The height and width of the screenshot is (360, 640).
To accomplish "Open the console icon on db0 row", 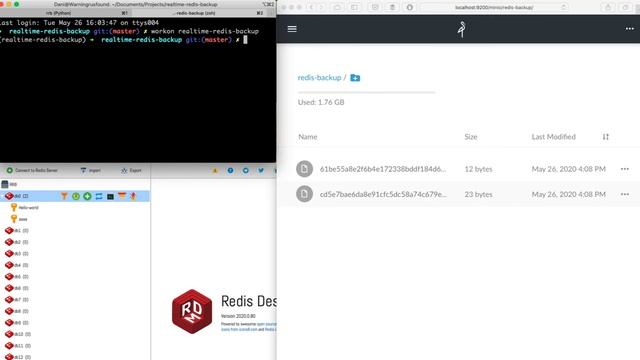I will 110,196.
